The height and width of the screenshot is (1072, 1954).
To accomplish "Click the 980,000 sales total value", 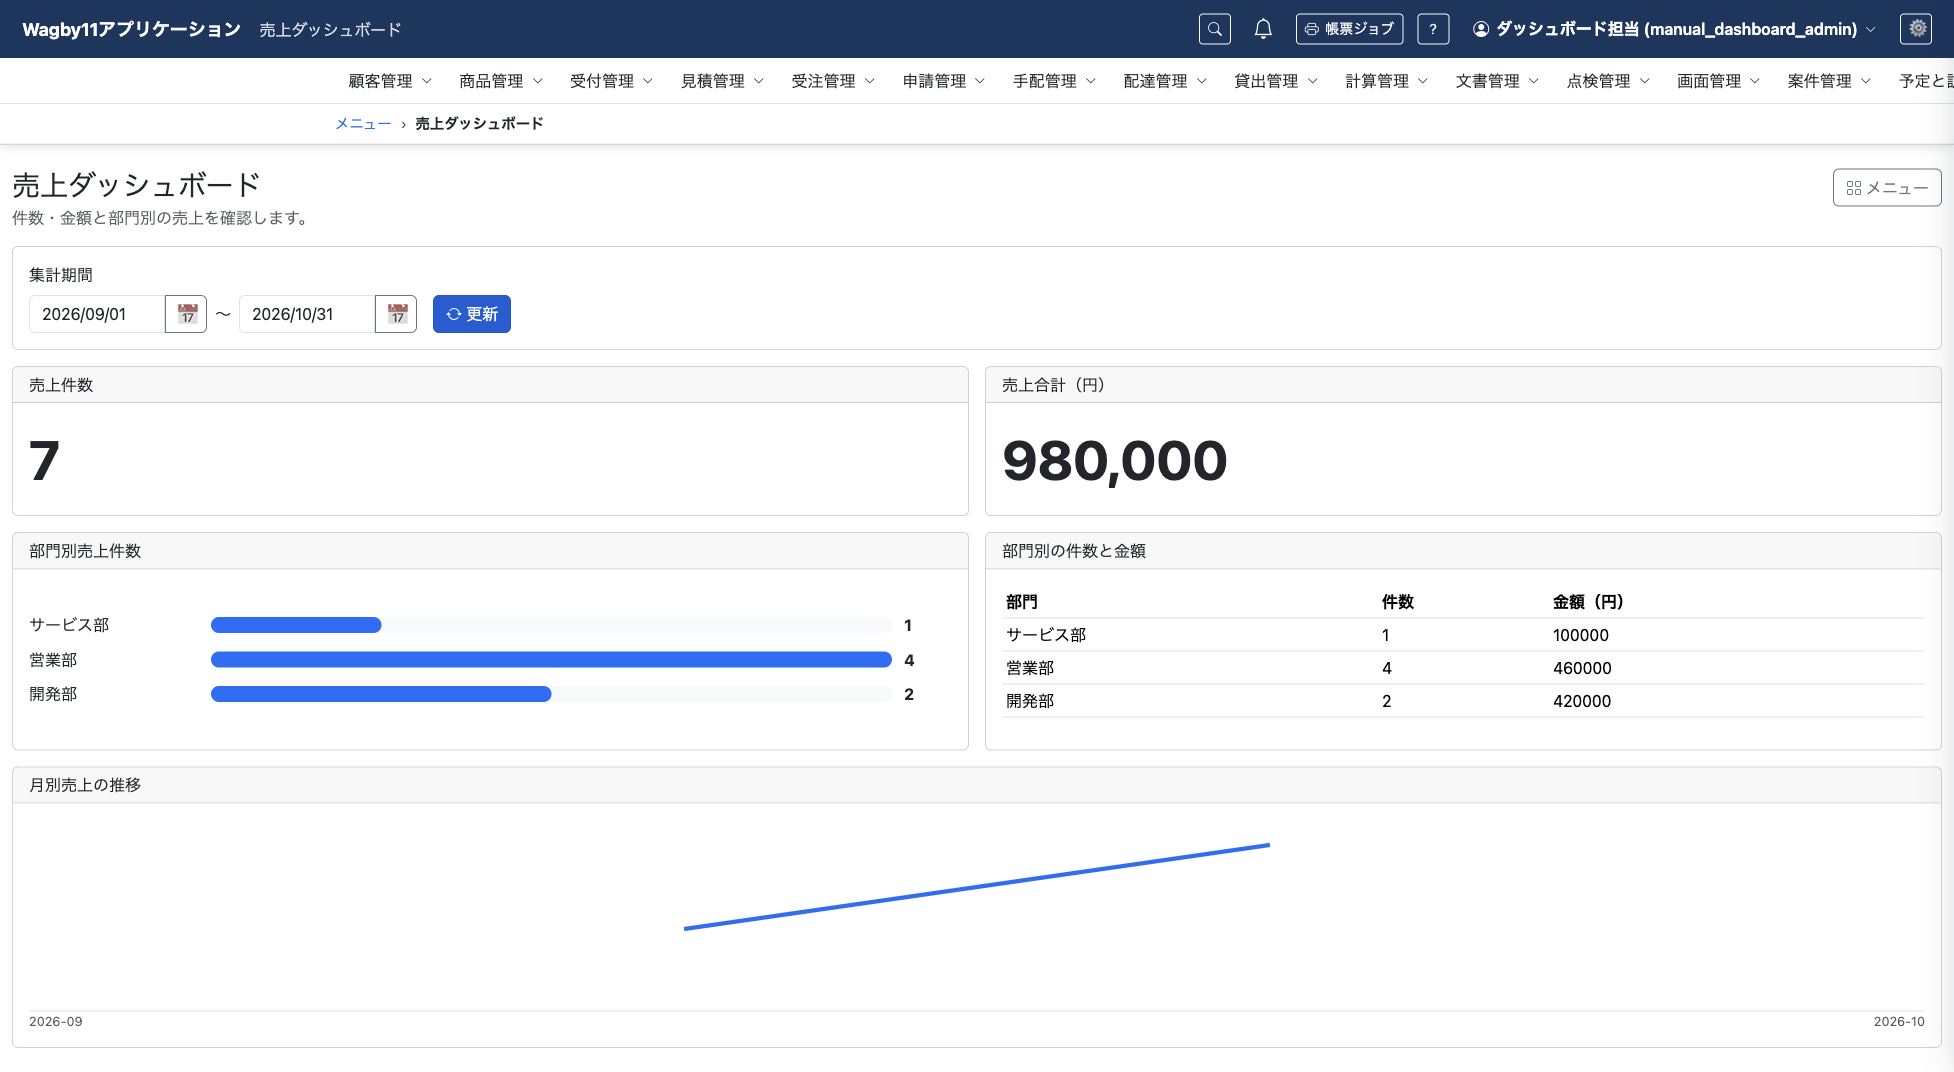I will pyautogui.click(x=1114, y=461).
